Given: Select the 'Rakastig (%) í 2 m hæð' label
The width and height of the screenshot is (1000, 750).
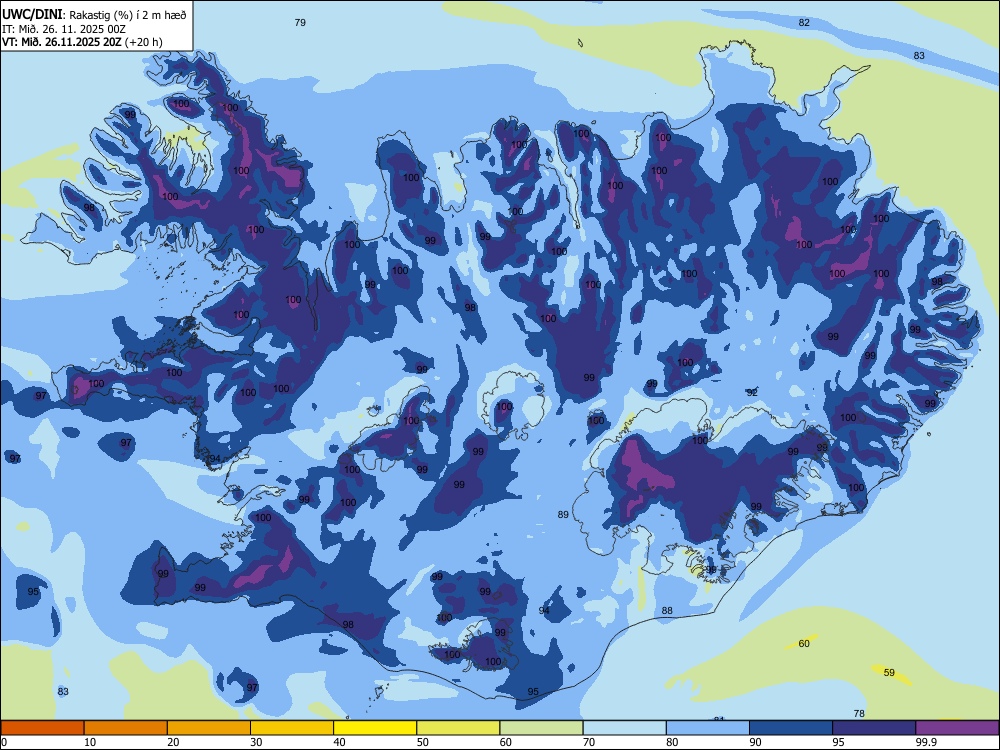Looking at the screenshot, I should click(128, 15).
